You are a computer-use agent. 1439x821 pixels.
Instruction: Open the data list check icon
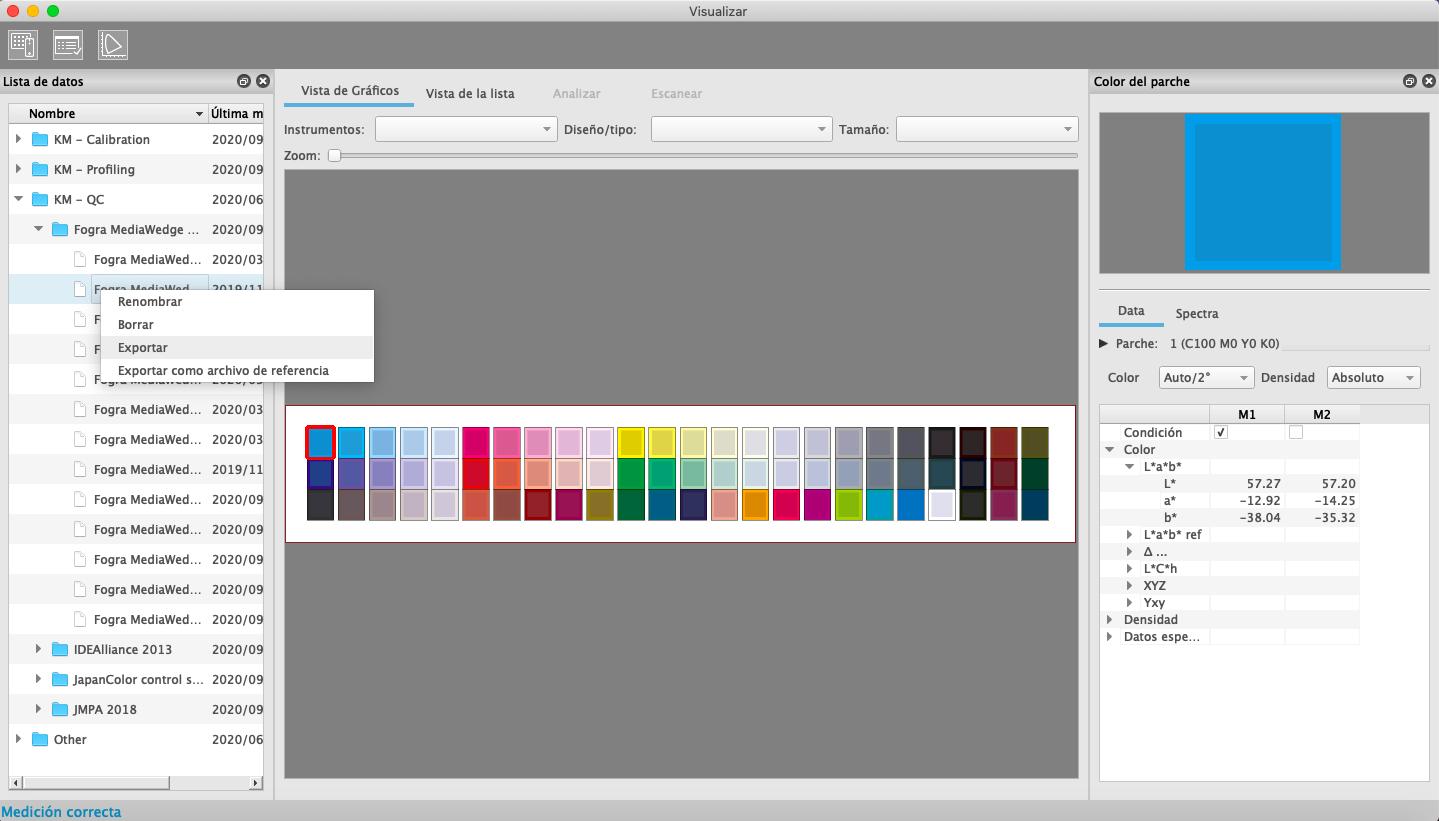pos(68,45)
